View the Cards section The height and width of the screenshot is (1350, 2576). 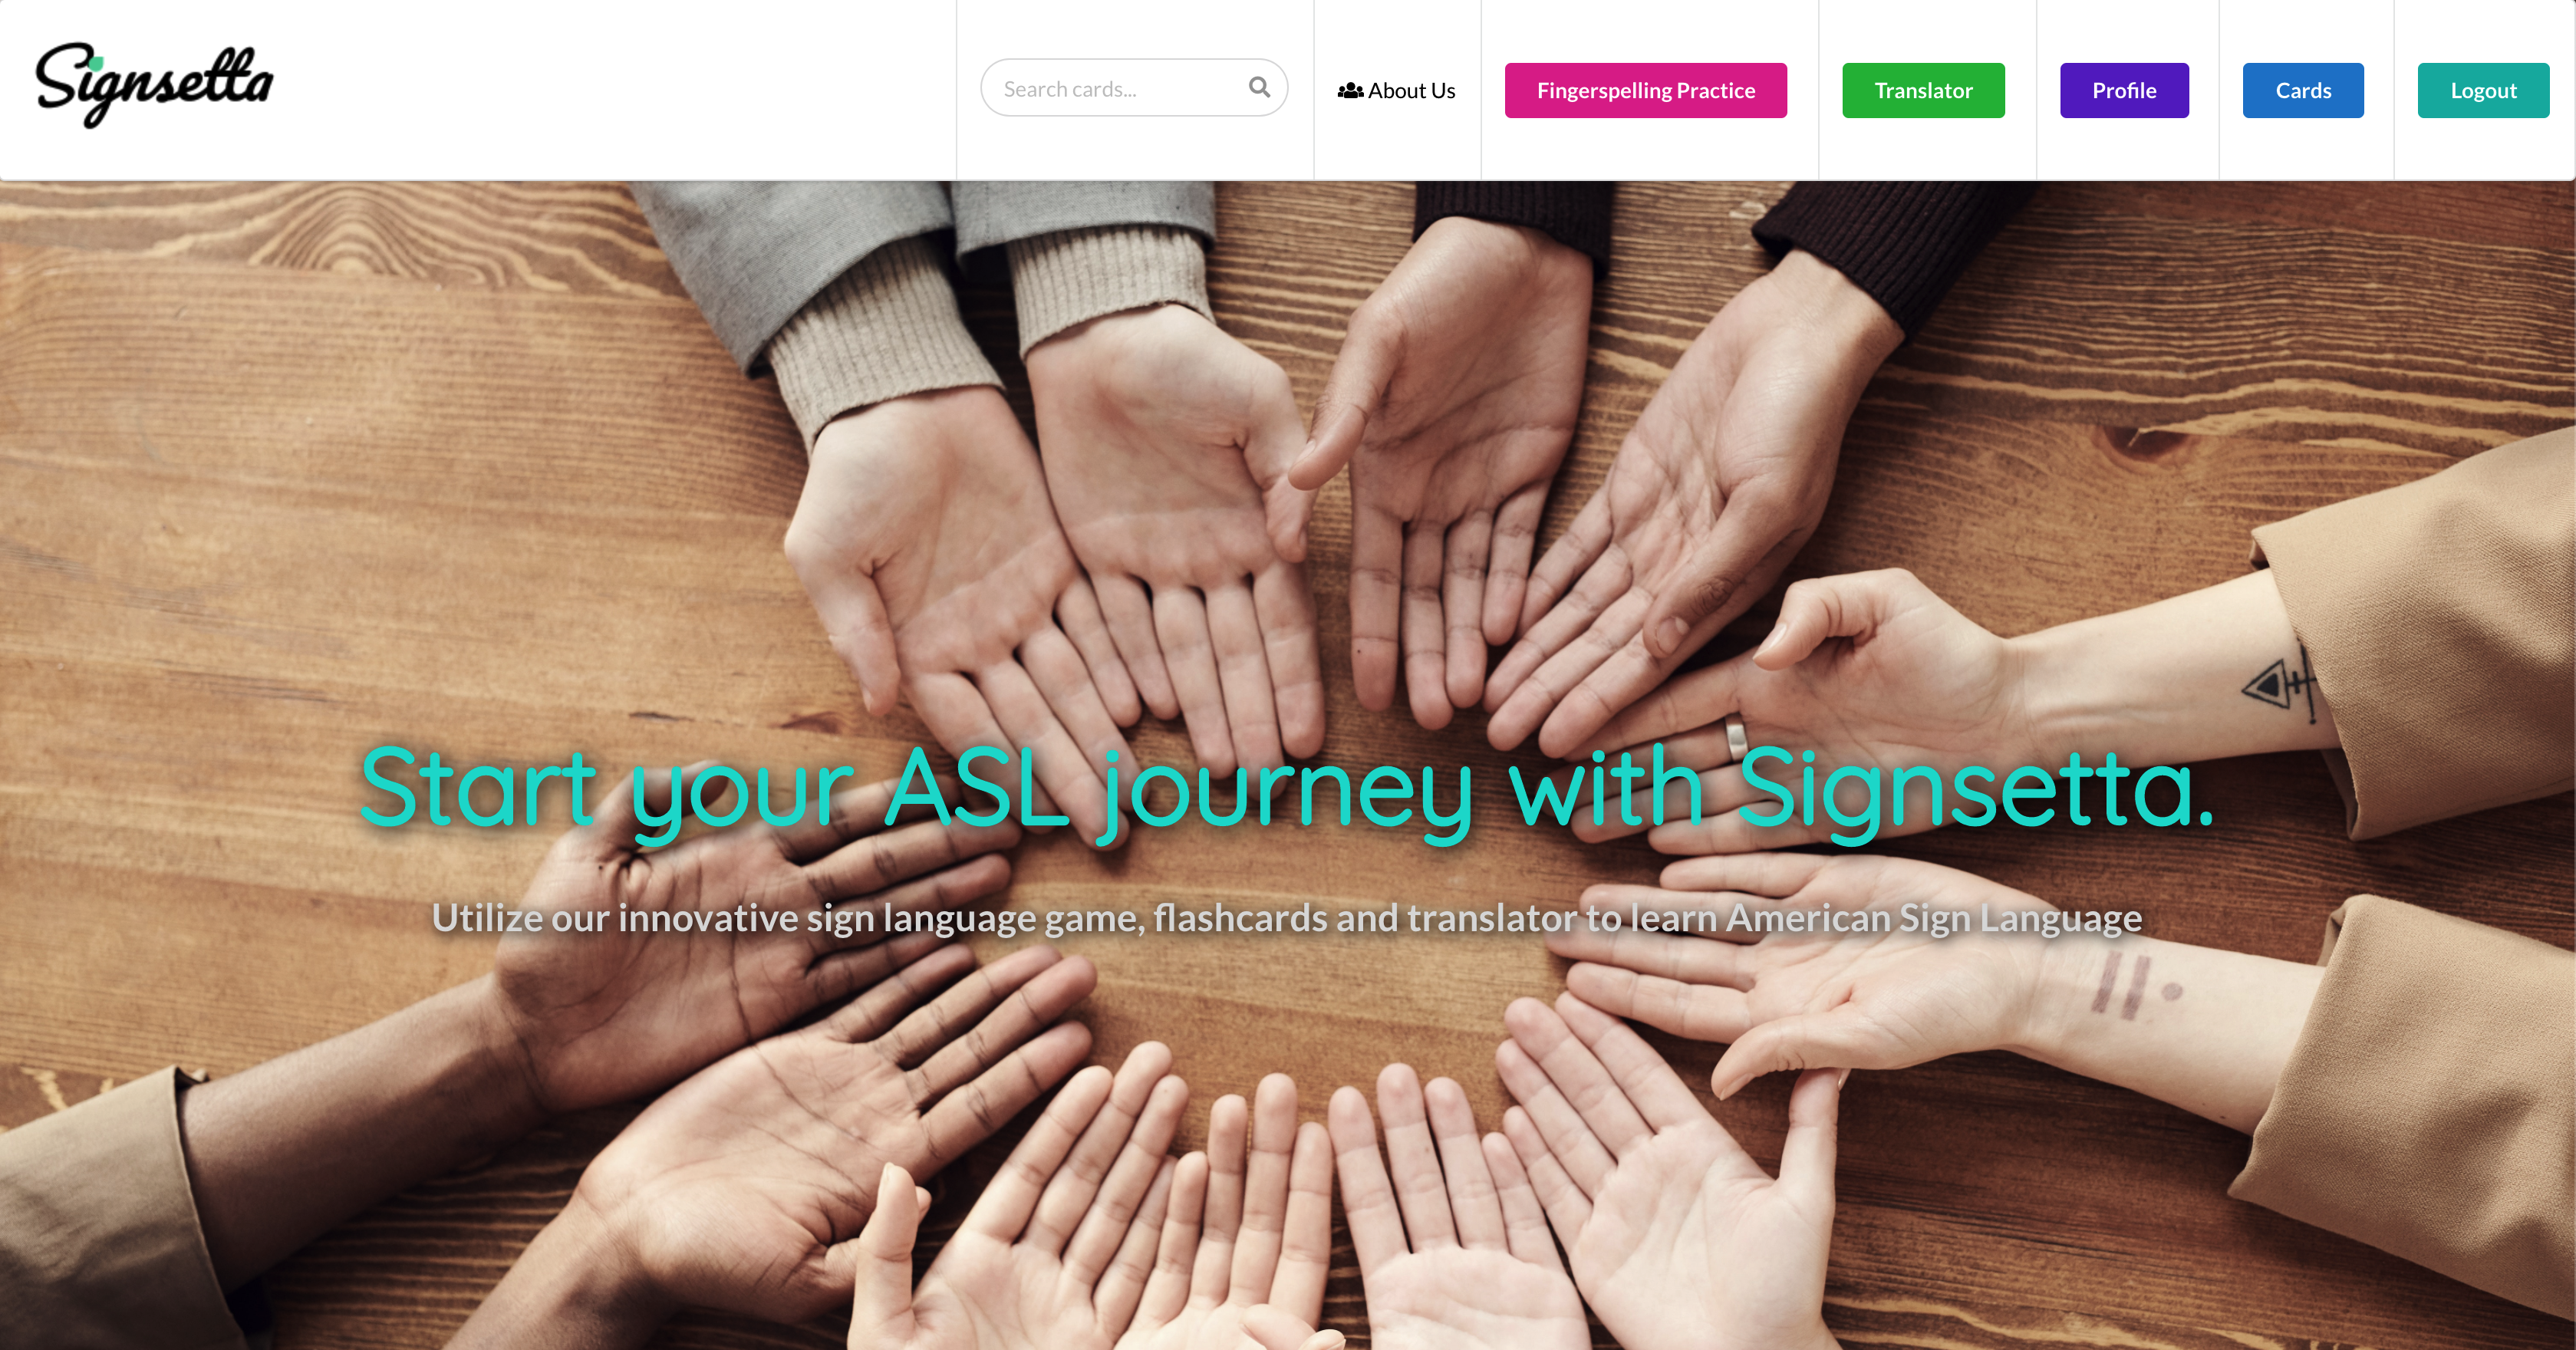coord(2303,91)
